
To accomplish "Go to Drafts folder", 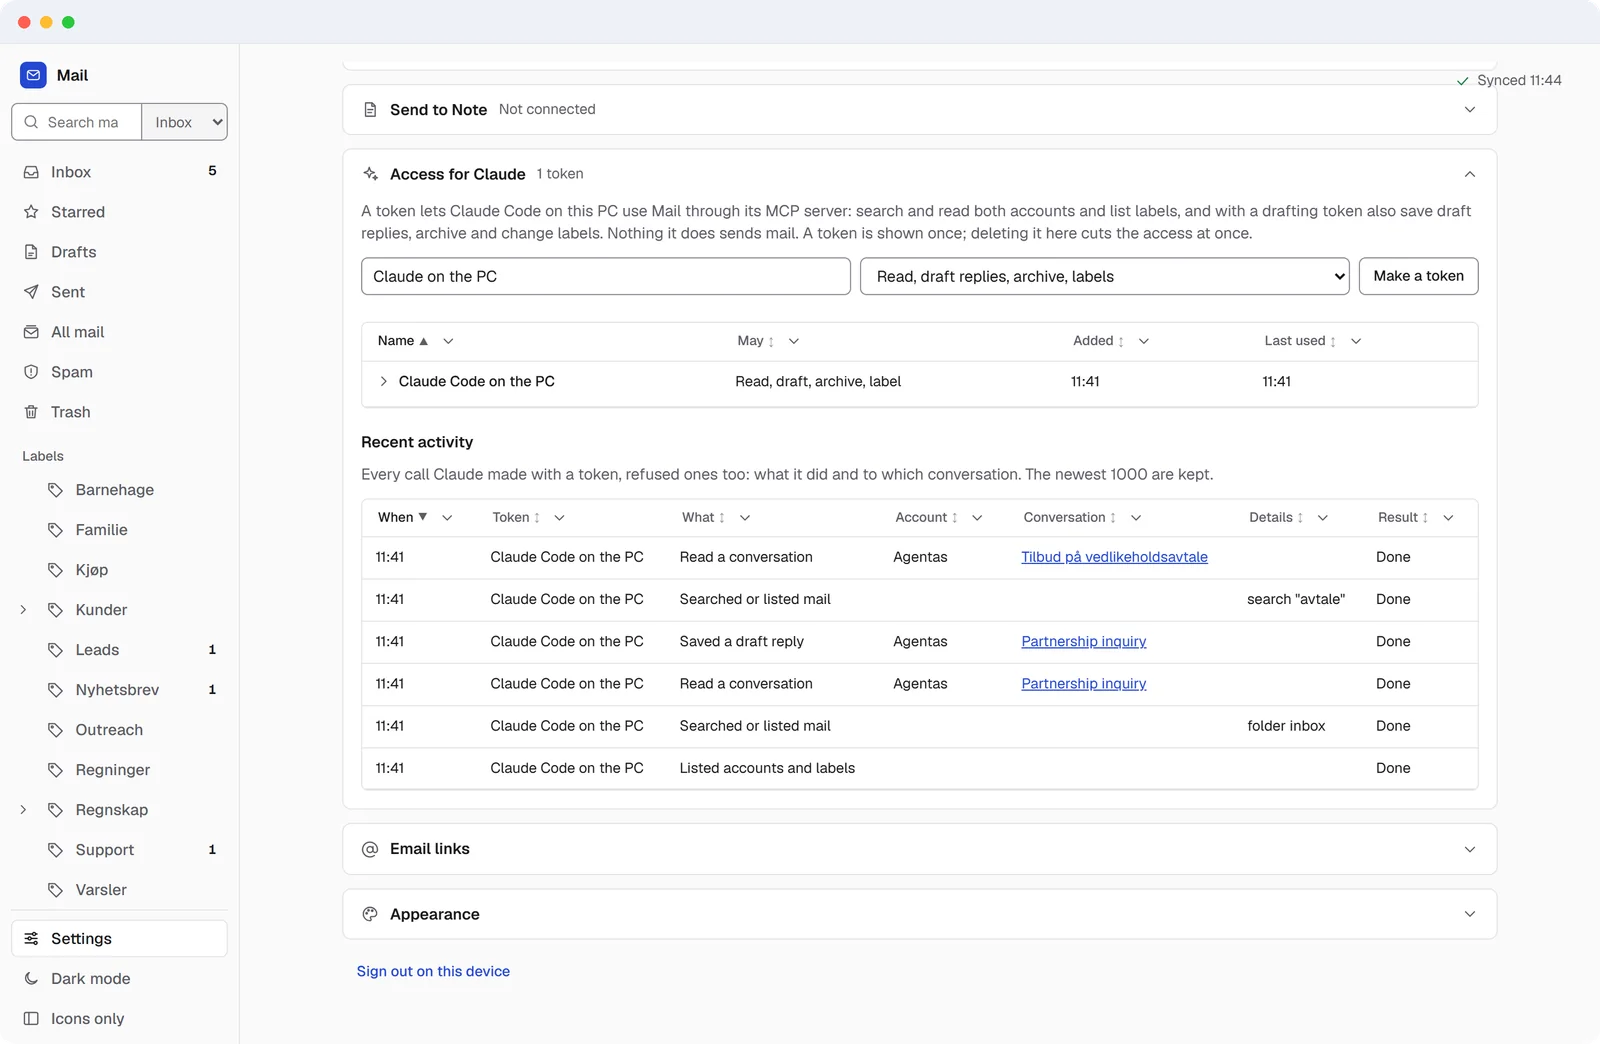I will [x=119, y=252].
